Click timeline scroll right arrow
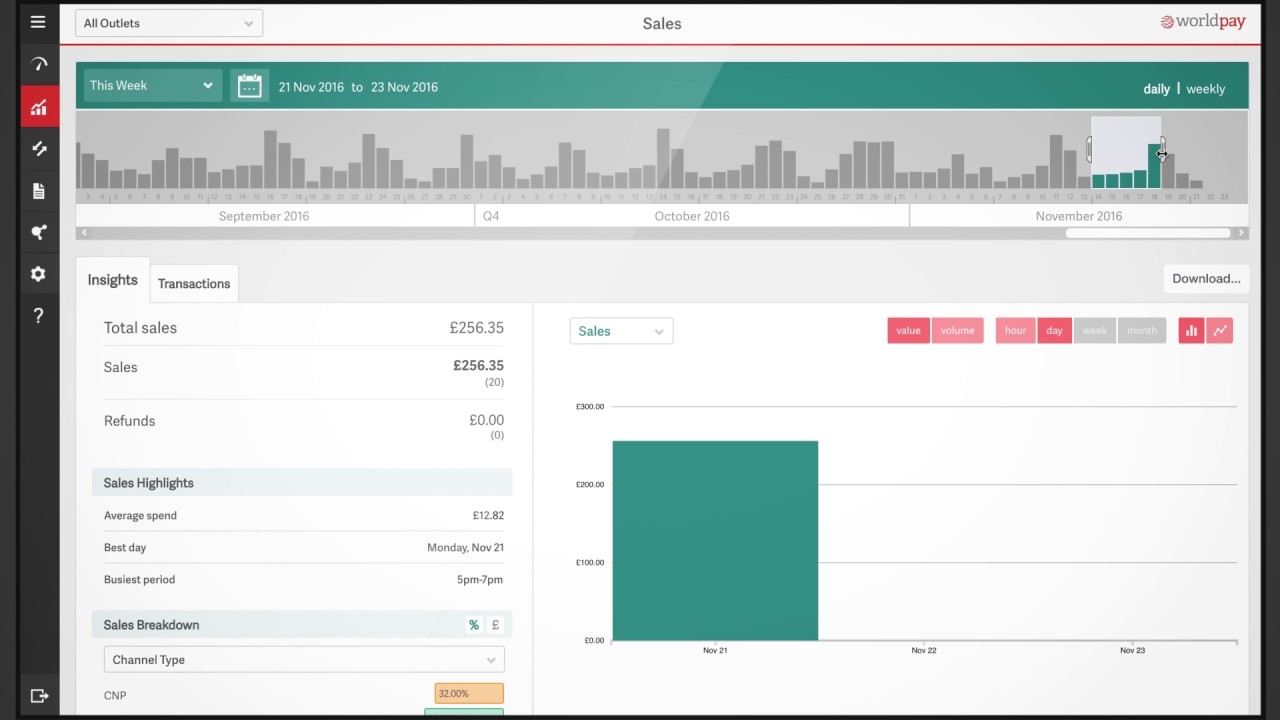 [1241, 233]
